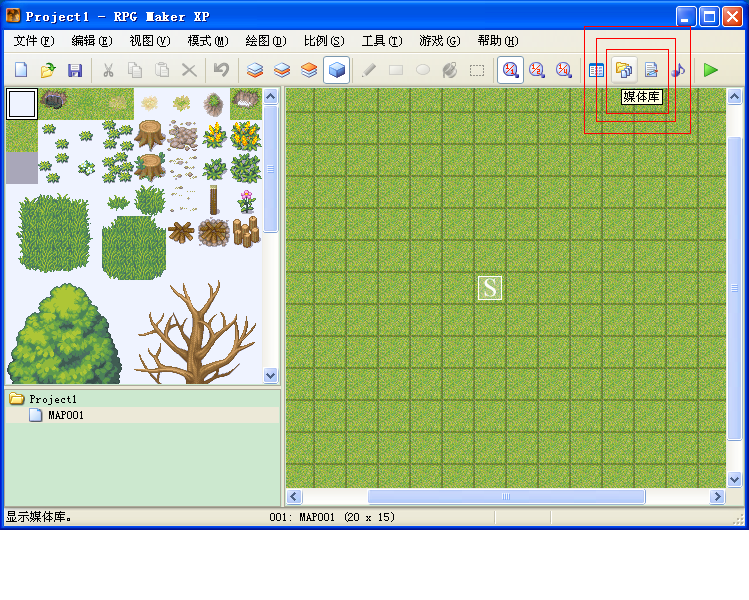Select the Ellipse drawing tool

click(423, 70)
